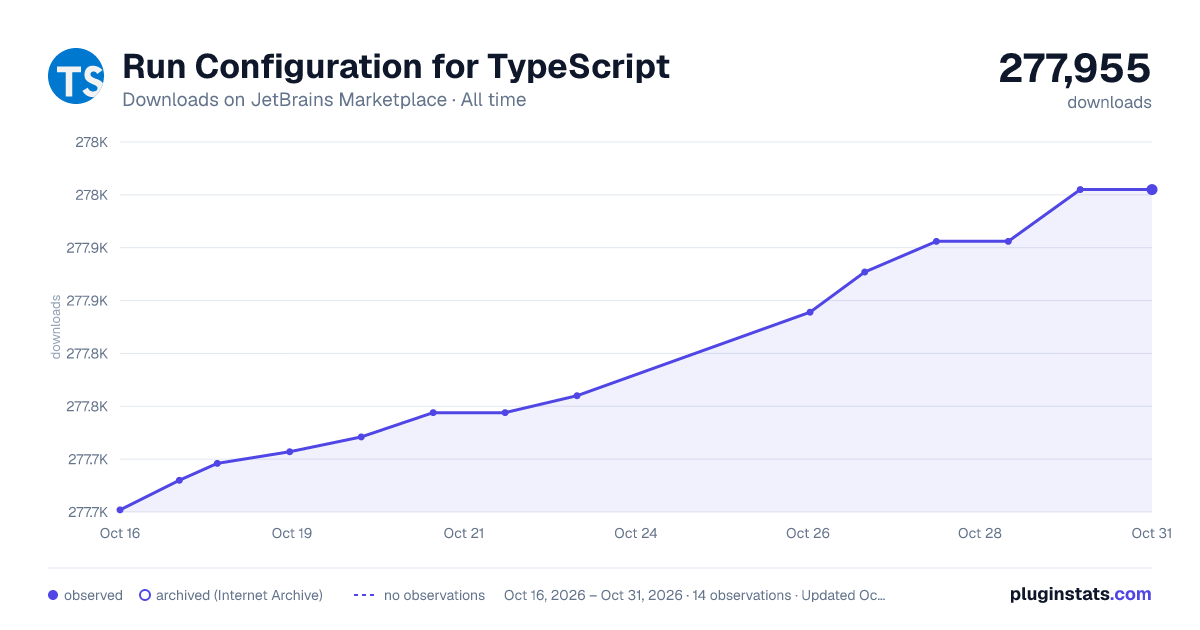Select the data point above Oct 26

(810, 312)
